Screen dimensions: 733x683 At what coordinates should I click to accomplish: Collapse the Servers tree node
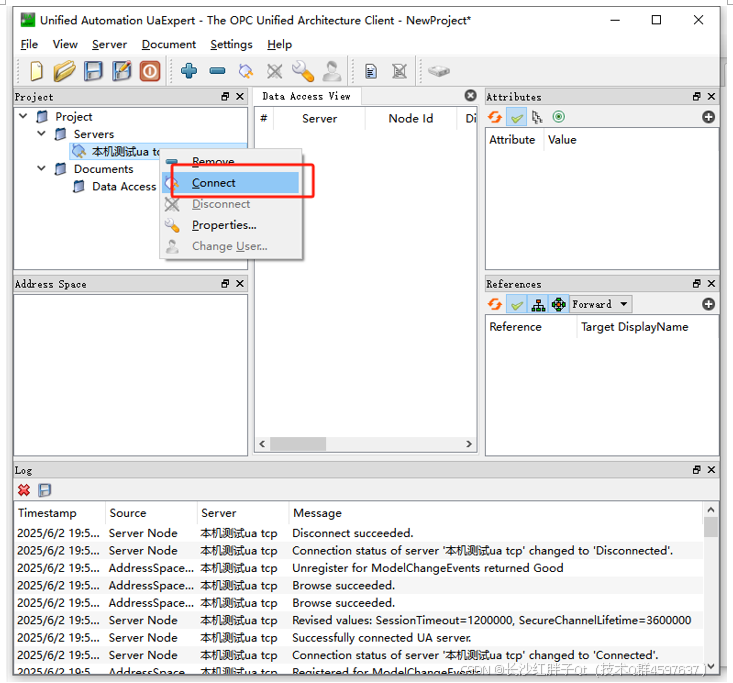click(x=41, y=134)
